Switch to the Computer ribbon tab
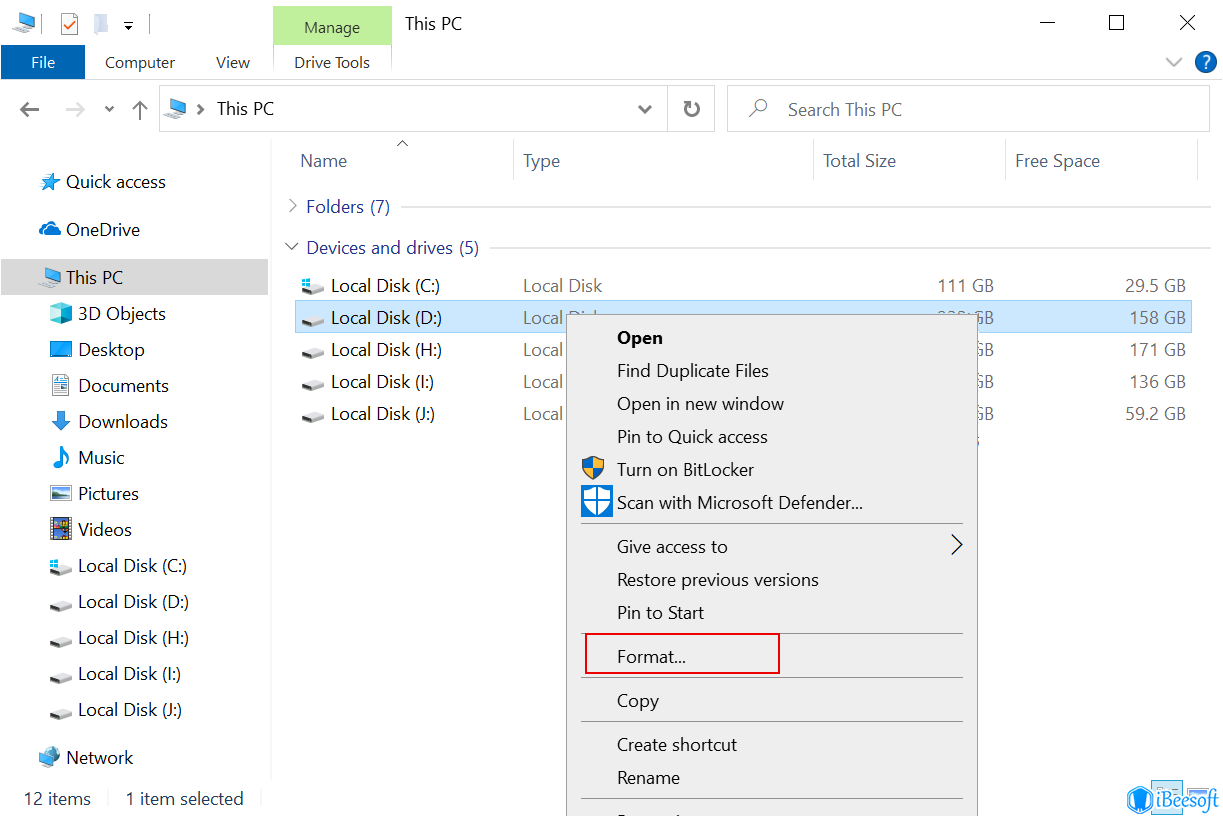Viewport: 1223px width, 816px height. tap(140, 62)
